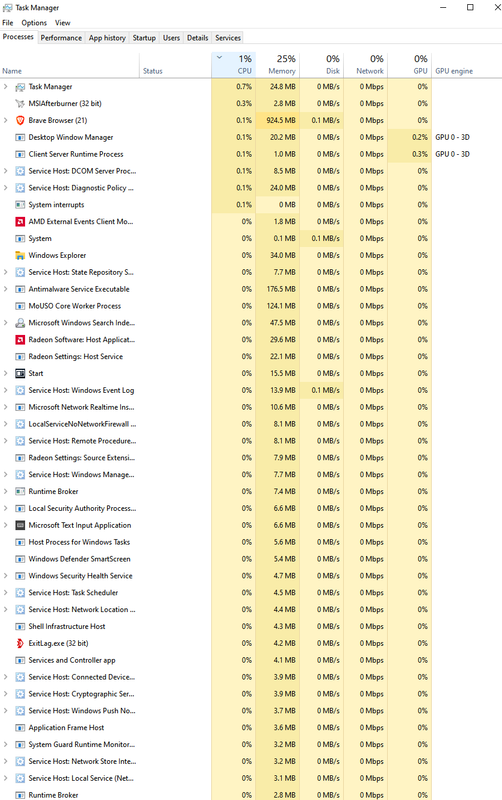Viewport: 502px width, 800px height.
Task: Click the Status column header
Action: click(x=175, y=65)
